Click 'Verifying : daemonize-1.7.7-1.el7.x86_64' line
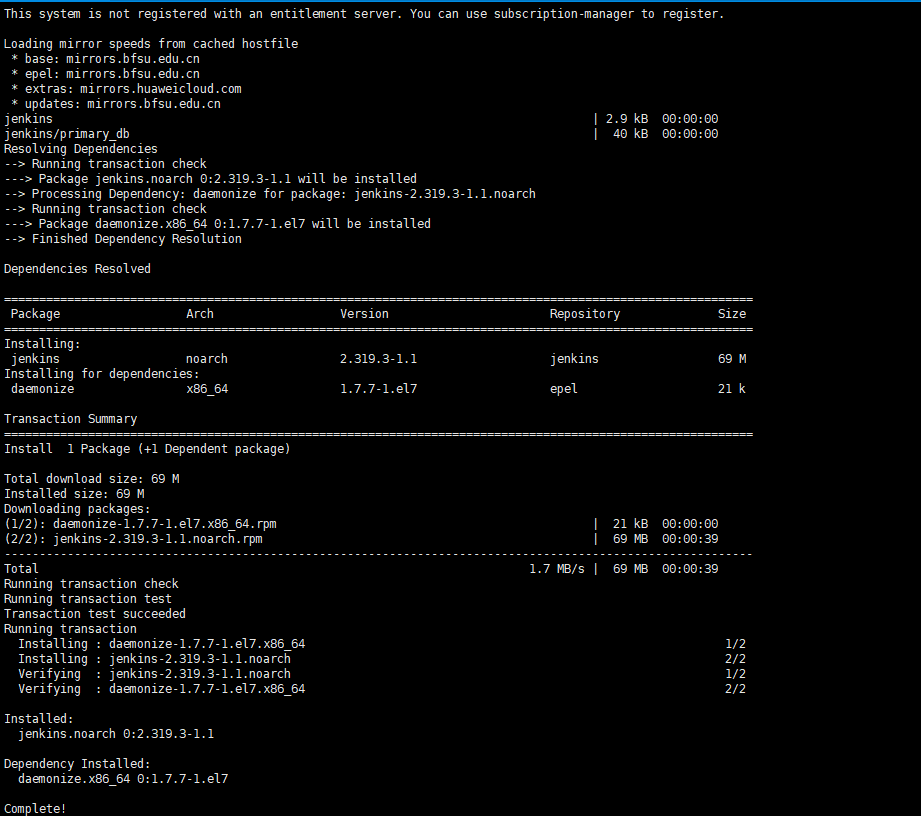921x816 pixels. coord(162,689)
